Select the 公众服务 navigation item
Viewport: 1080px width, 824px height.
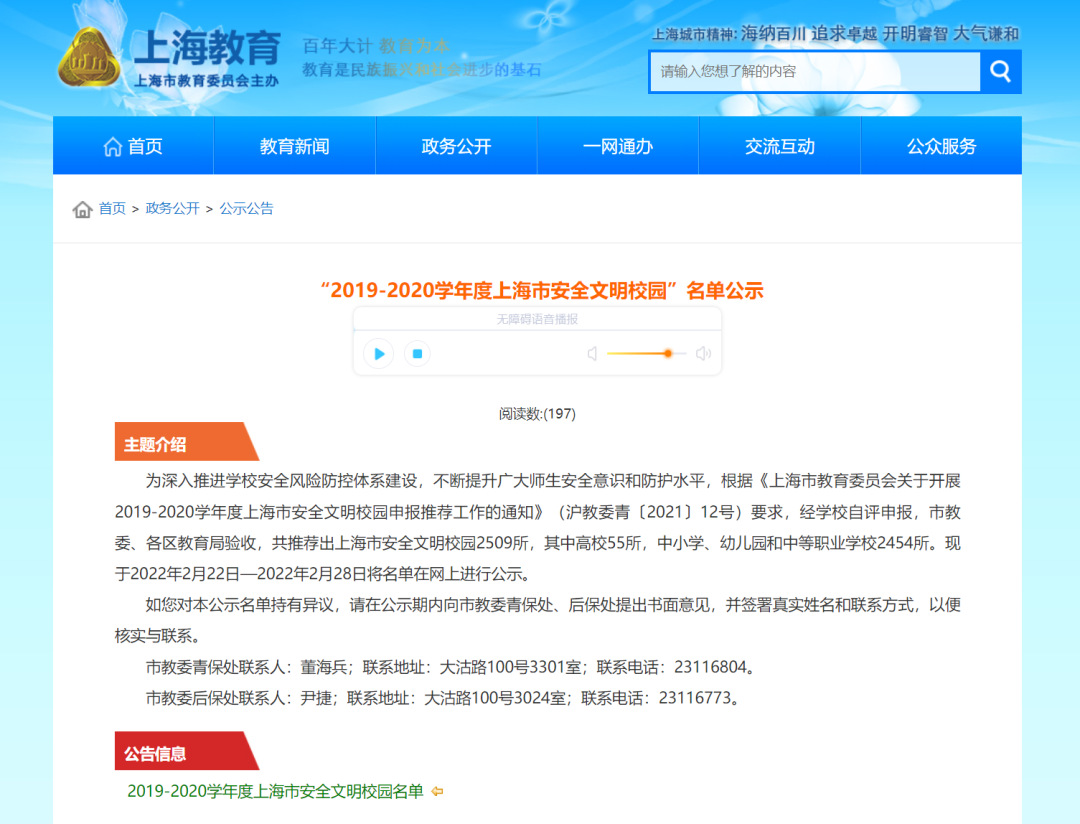pos(941,146)
